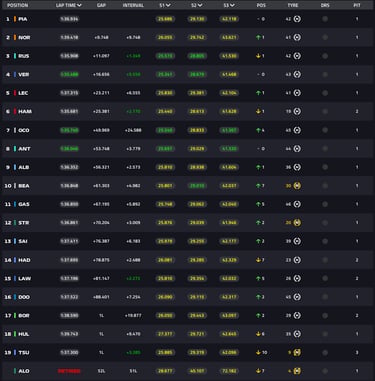The width and height of the screenshot is (375, 381).
Task: Click HAM's white tyre icon
Action: pyautogui.click(x=297, y=111)
